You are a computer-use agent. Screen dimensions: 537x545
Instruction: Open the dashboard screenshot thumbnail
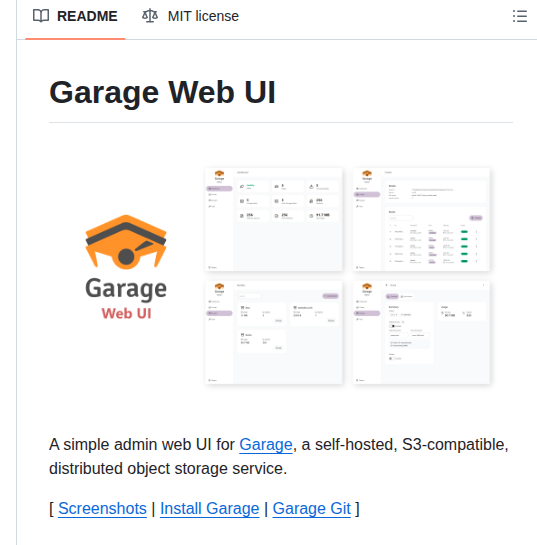(x=274, y=219)
